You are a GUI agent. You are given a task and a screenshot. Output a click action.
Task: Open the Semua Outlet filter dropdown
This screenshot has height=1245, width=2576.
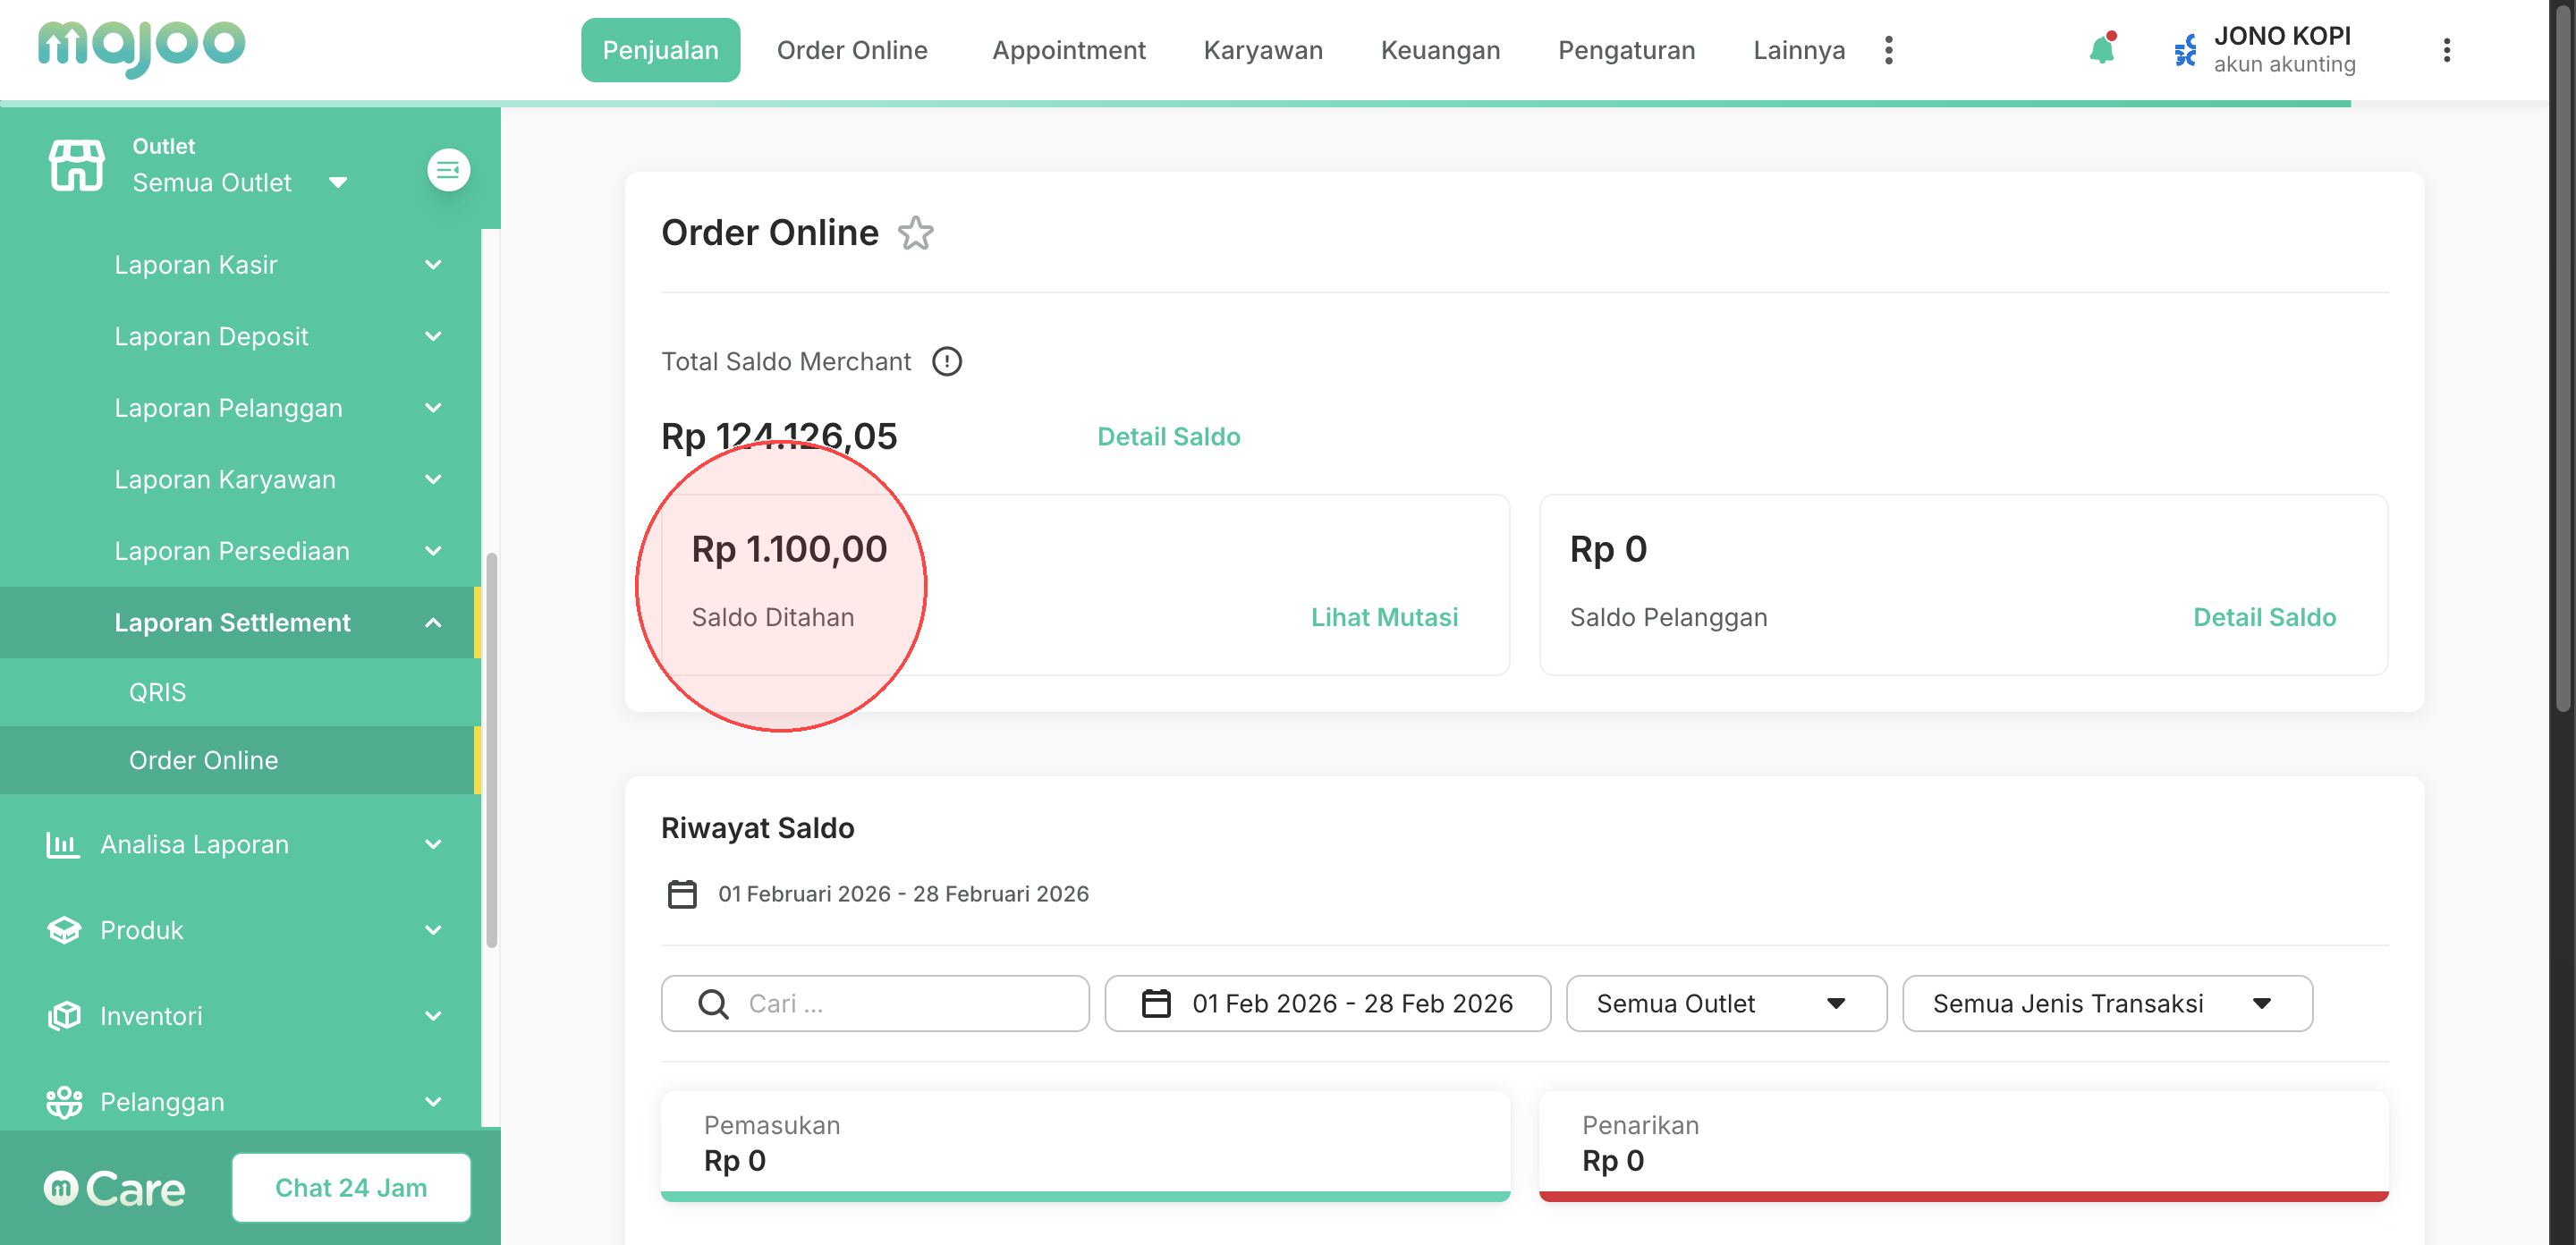pyautogui.click(x=1725, y=1003)
